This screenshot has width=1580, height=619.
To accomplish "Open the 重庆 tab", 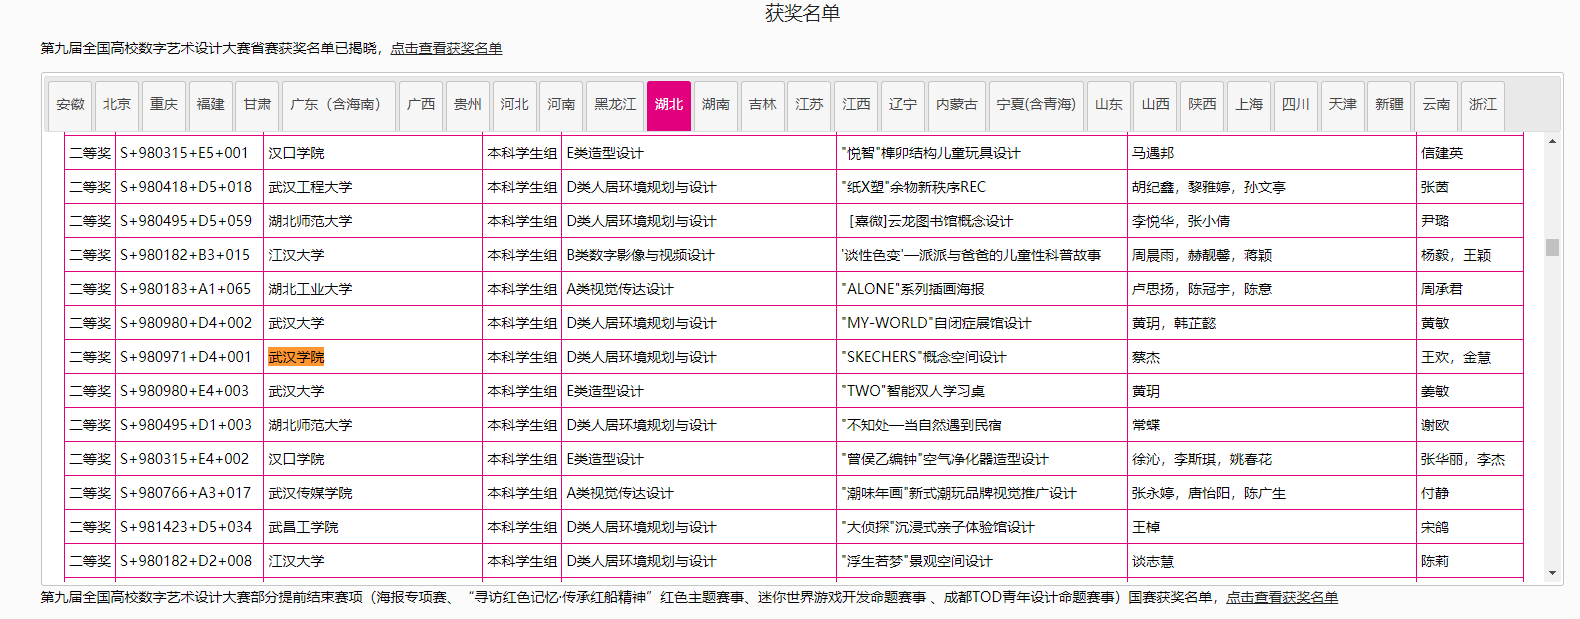I will click(164, 105).
